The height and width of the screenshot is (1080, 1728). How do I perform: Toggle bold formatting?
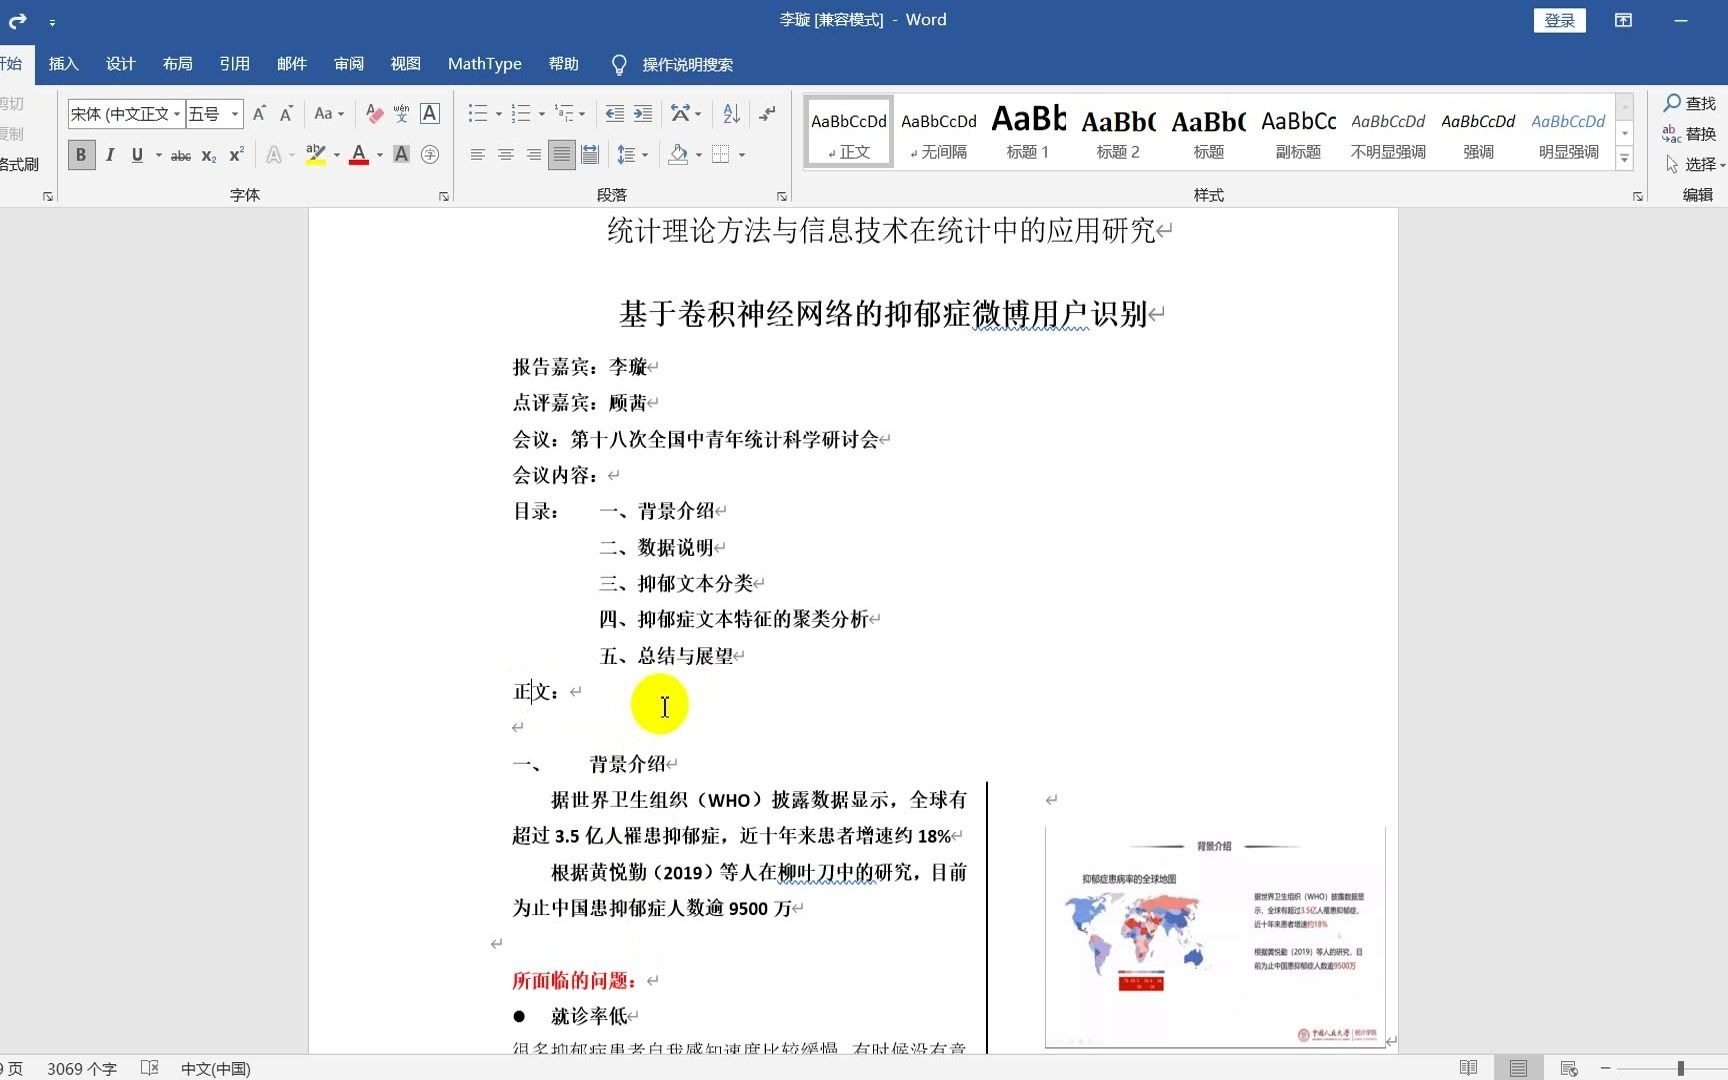click(x=80, y=154)
